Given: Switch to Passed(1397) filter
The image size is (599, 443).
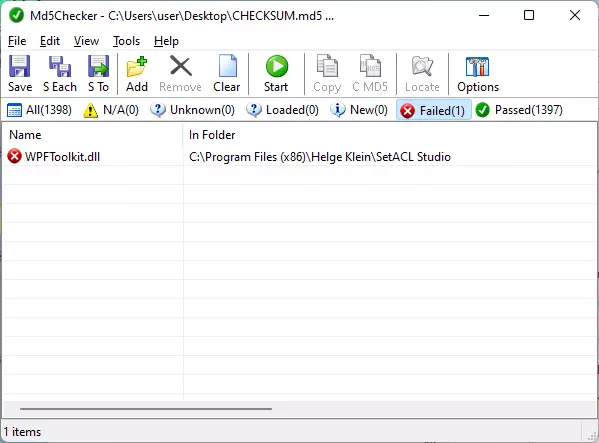Looking at the screenshot, I should pos(519,110).
